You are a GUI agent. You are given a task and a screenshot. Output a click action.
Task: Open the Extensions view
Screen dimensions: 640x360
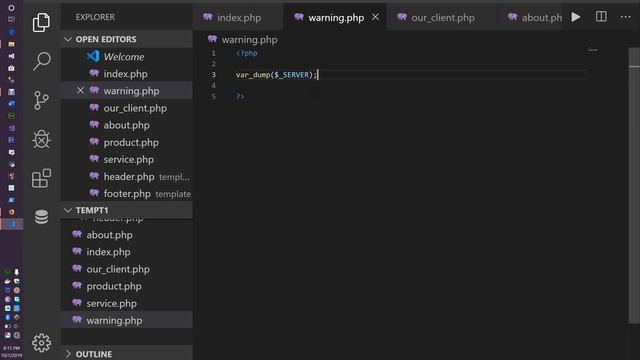coord(41,178)
